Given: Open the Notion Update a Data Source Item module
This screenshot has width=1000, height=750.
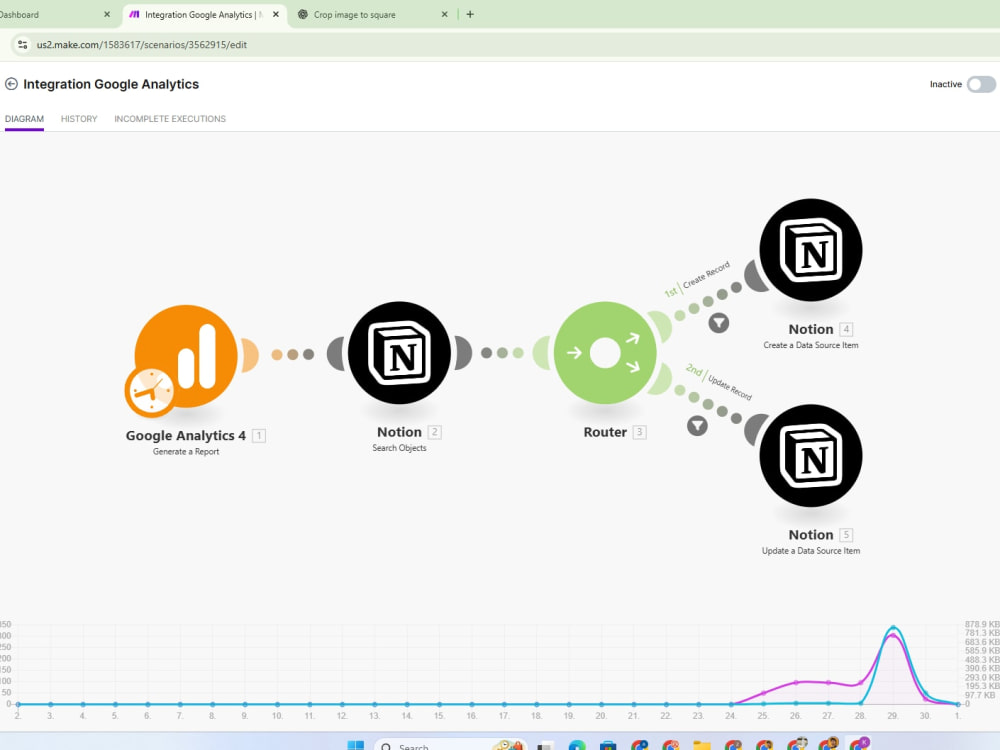Looking at the screenshot, I should 811,455.
